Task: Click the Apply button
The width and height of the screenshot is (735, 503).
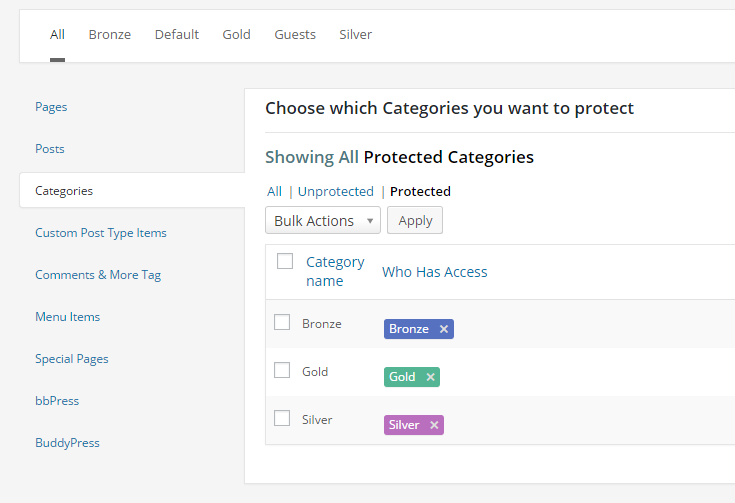Action: click(415, 220)
